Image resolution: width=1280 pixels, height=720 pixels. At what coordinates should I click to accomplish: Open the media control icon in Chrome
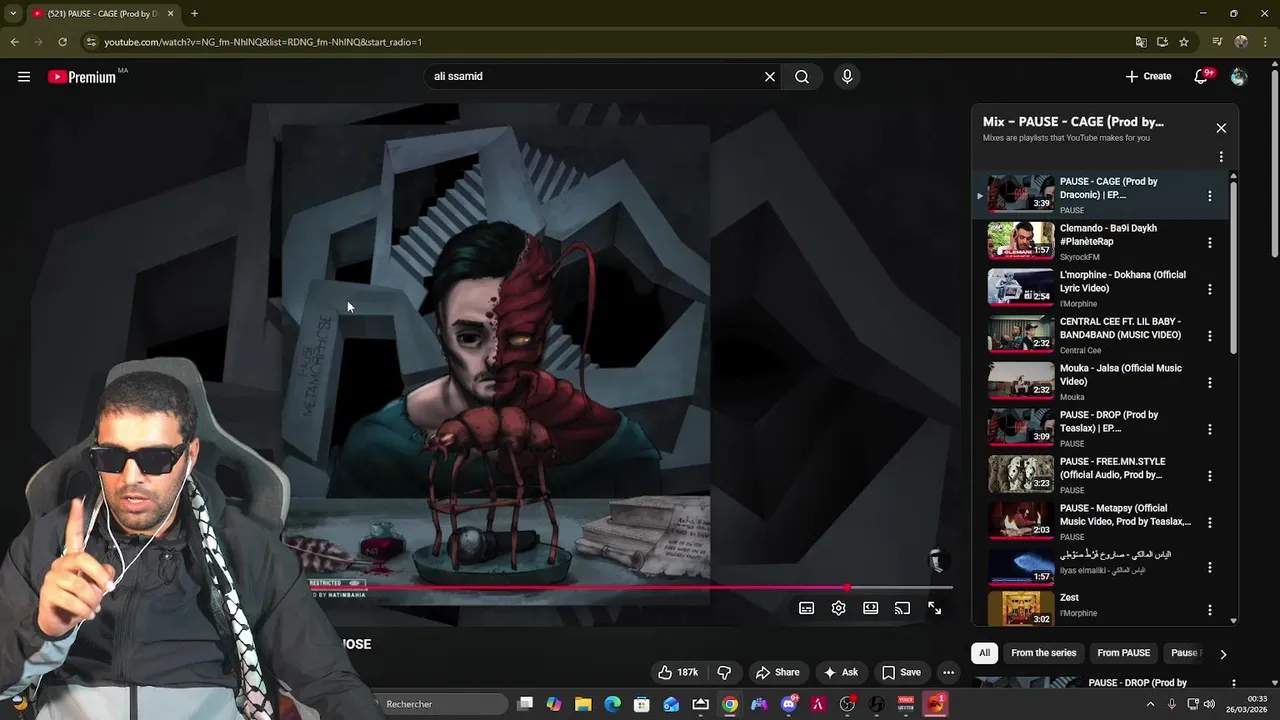point(1217,42)
